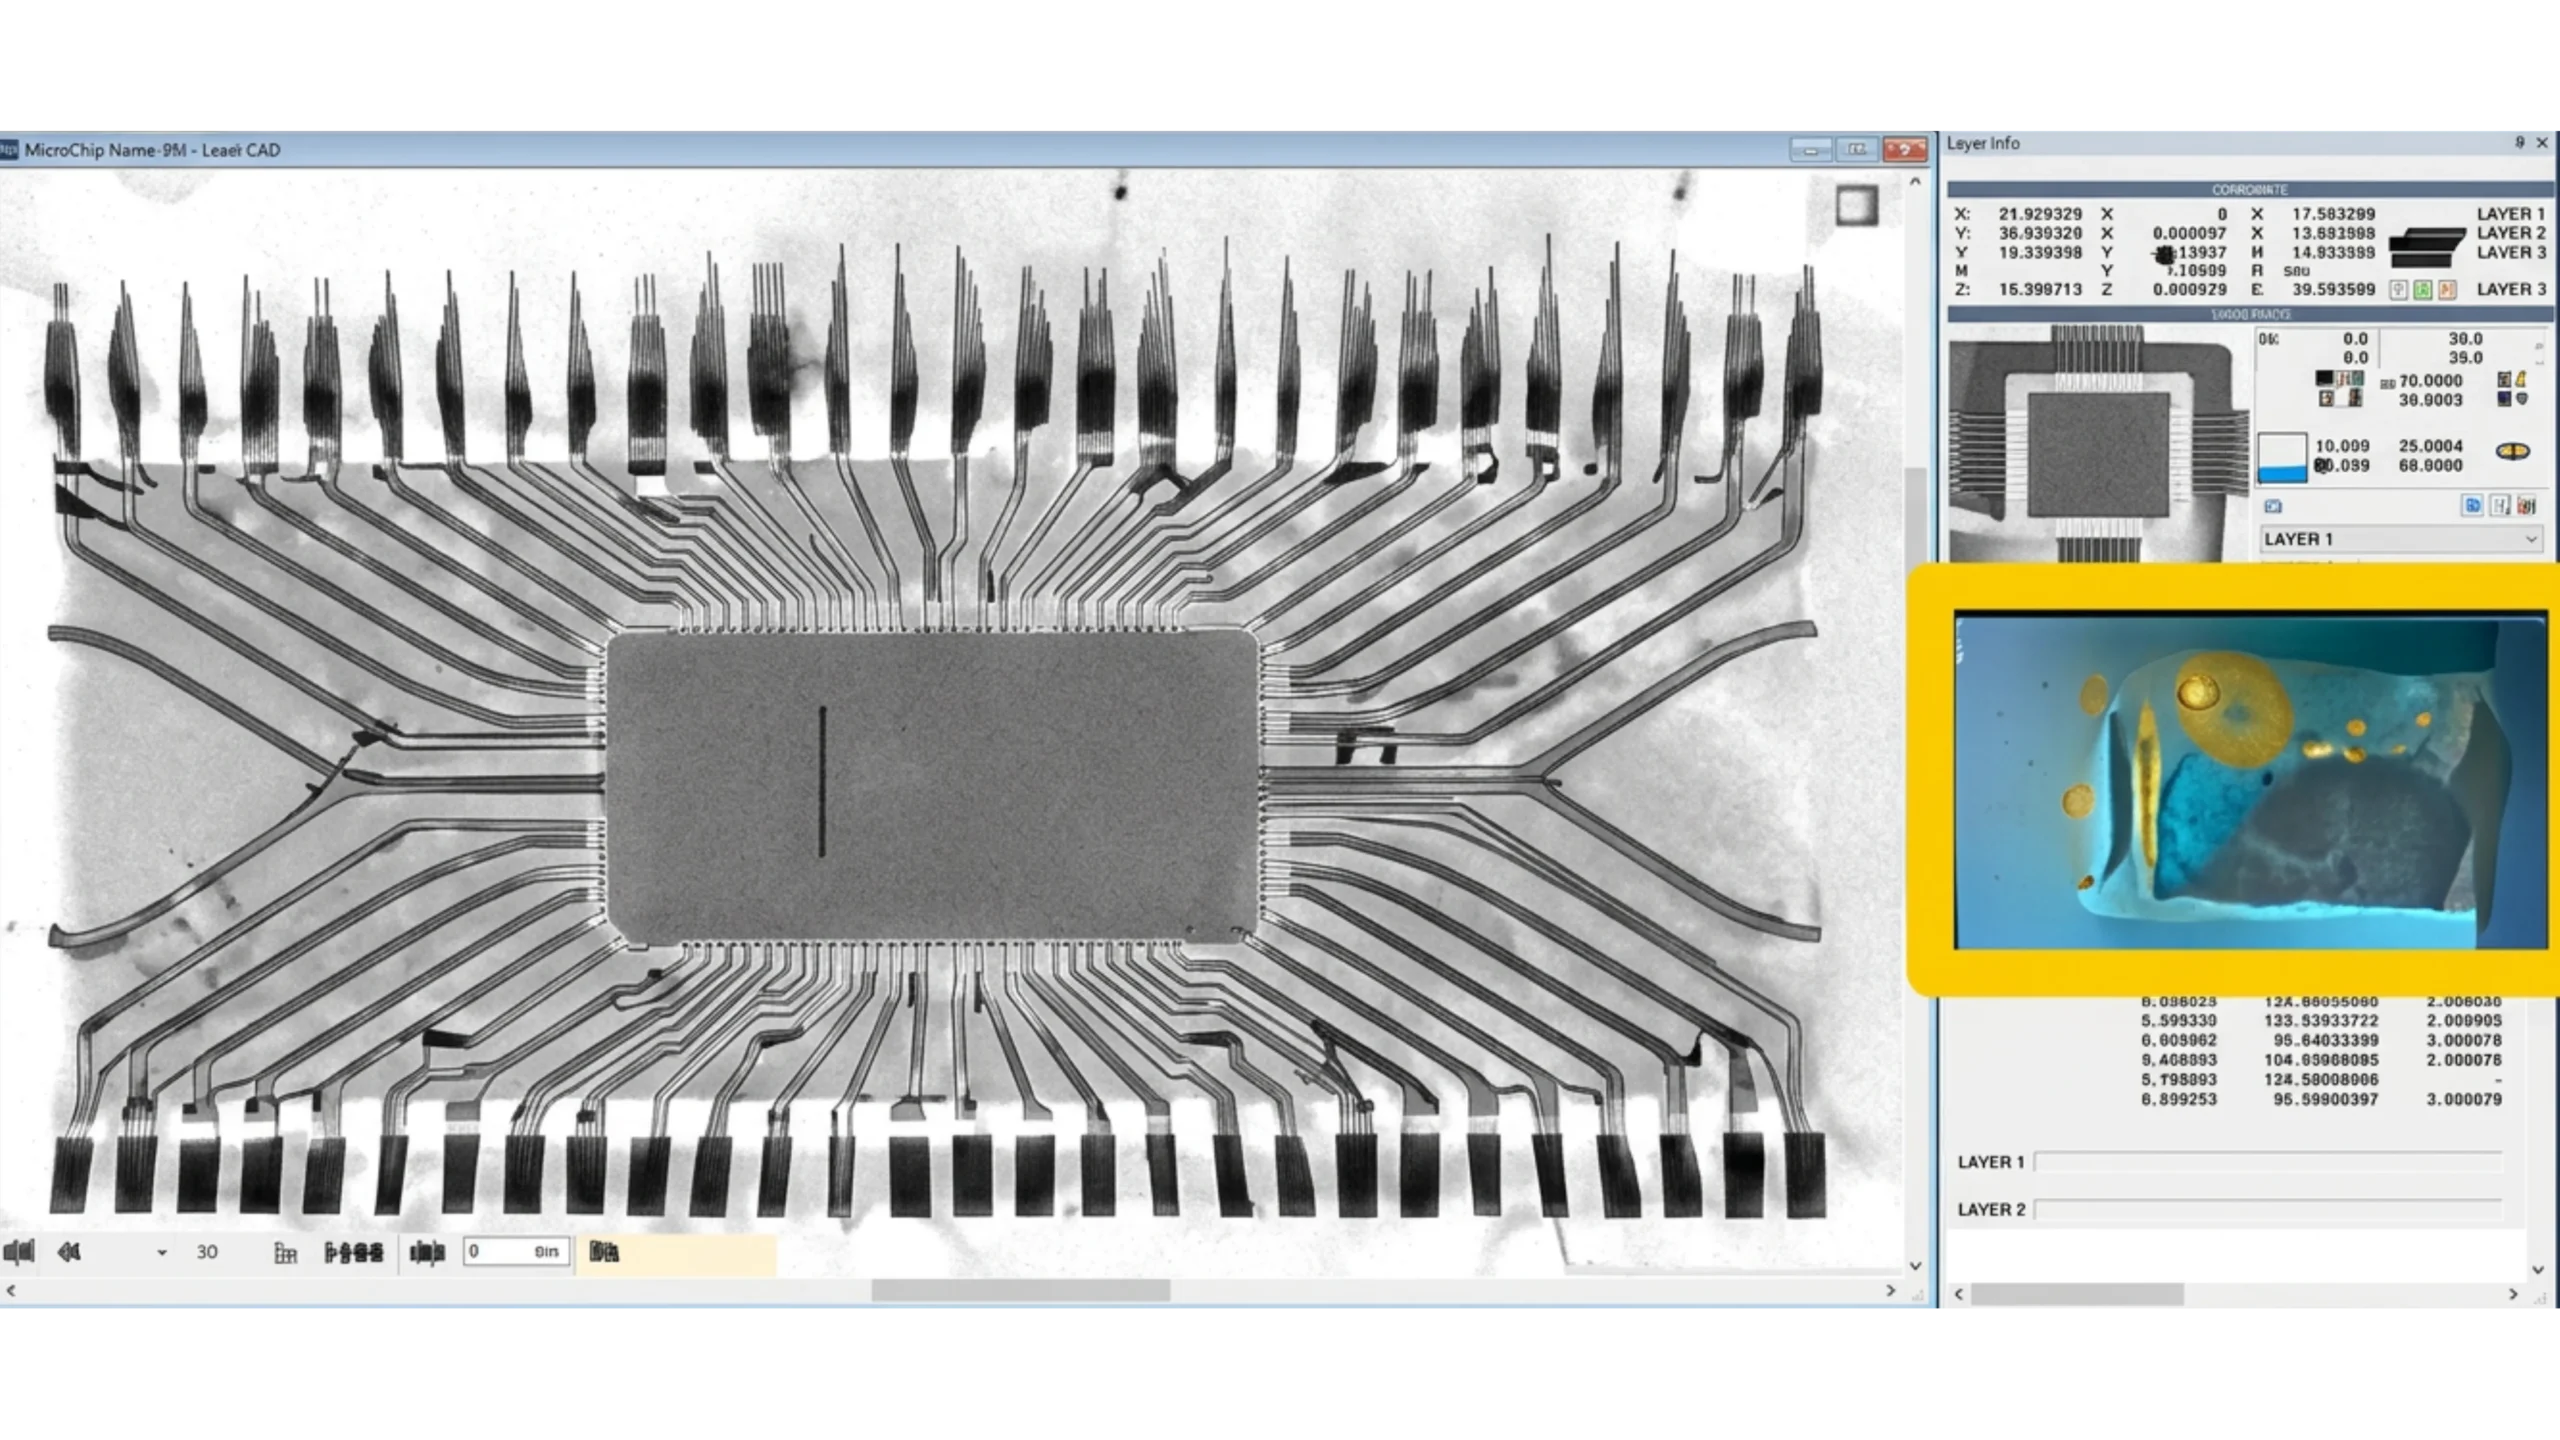This screenshot has width=2560, height=1440.
Task: Click the LAYER 1 progress bar
Action: coord(2267,1162)
